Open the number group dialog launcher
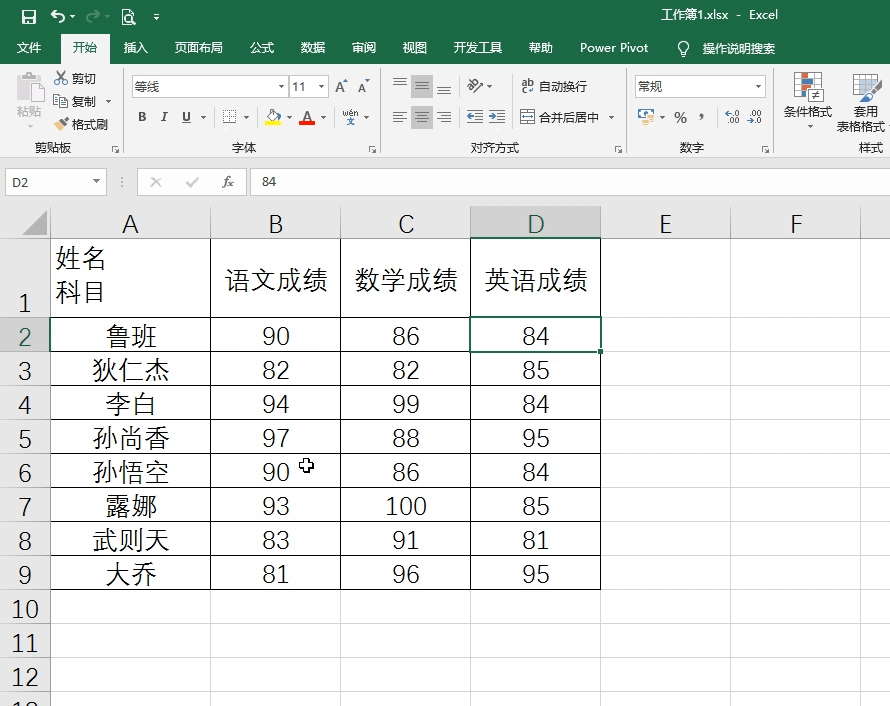This screenshot has width=890, height=706. pyautogui.click(x=765, y=149)
